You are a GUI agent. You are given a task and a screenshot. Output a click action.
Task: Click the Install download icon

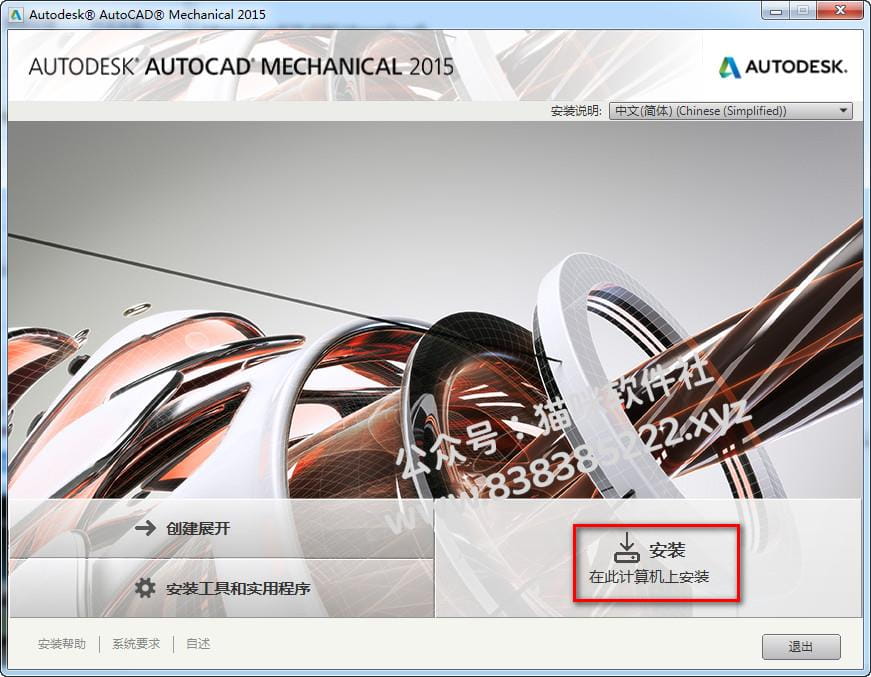(x=627, y=548)
